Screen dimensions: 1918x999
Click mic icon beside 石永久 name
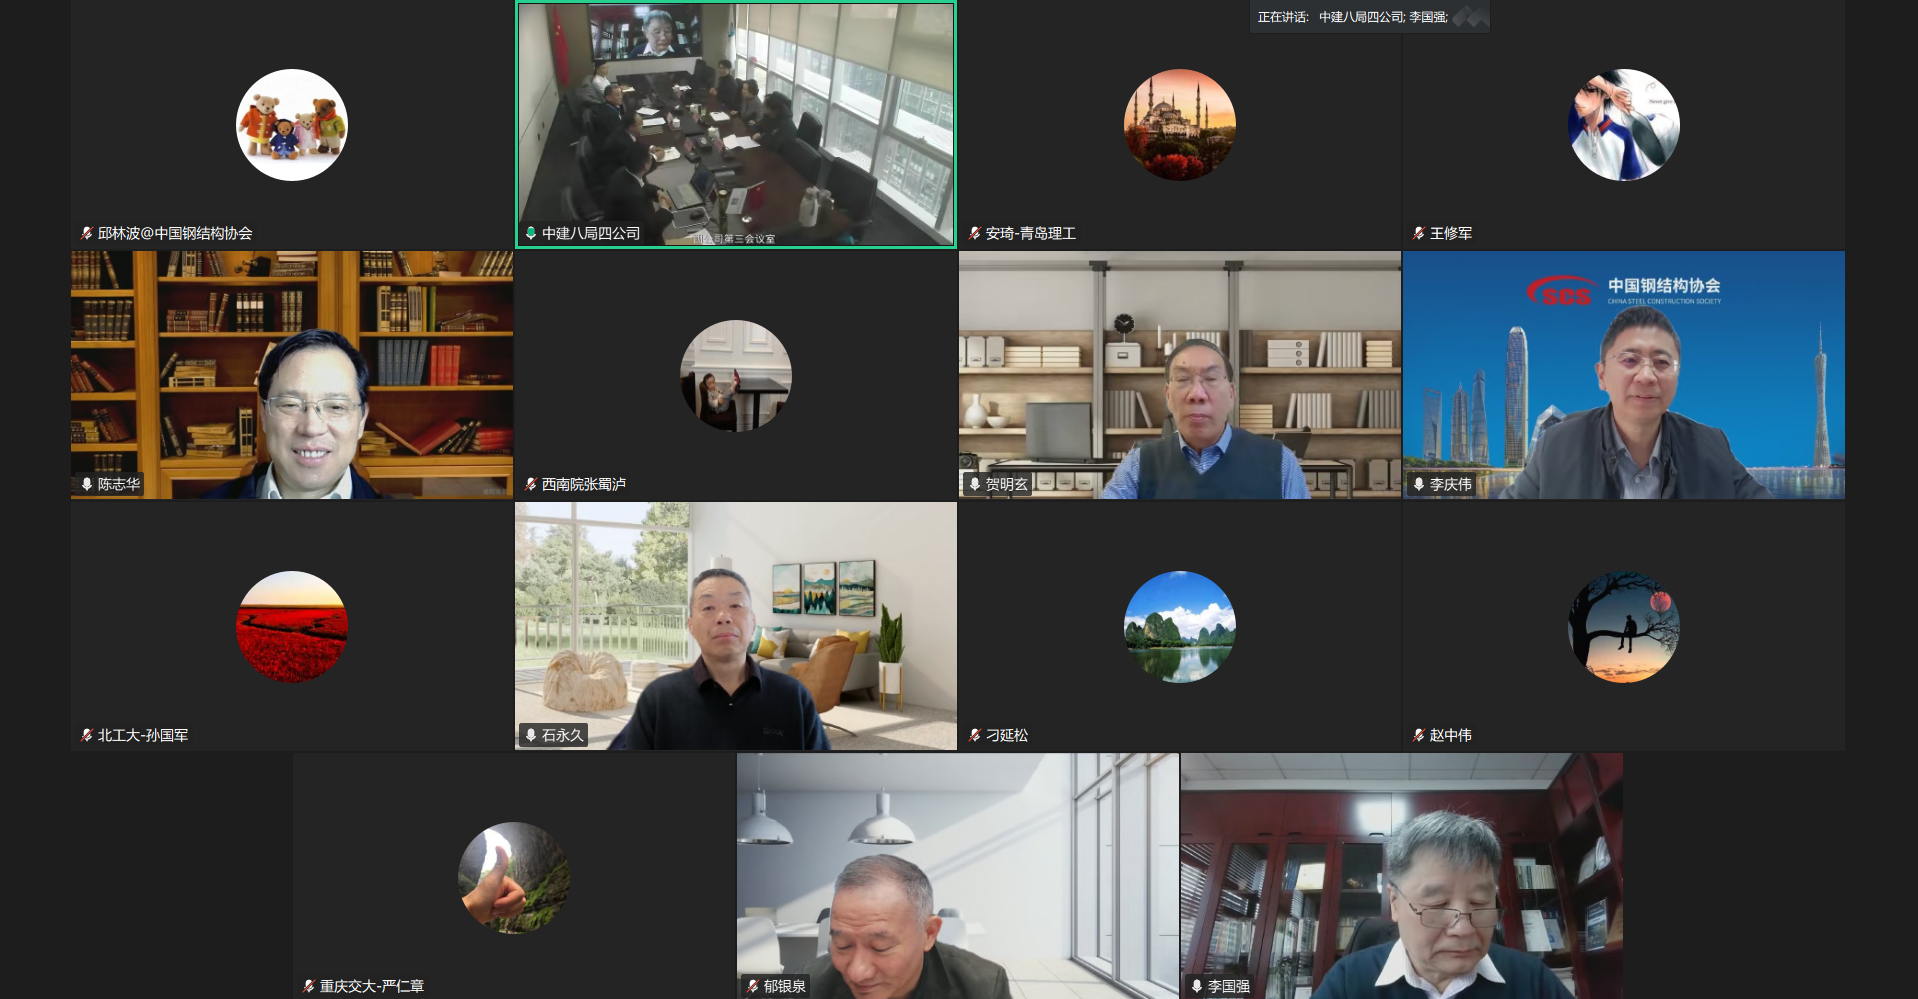pos(531,735)
